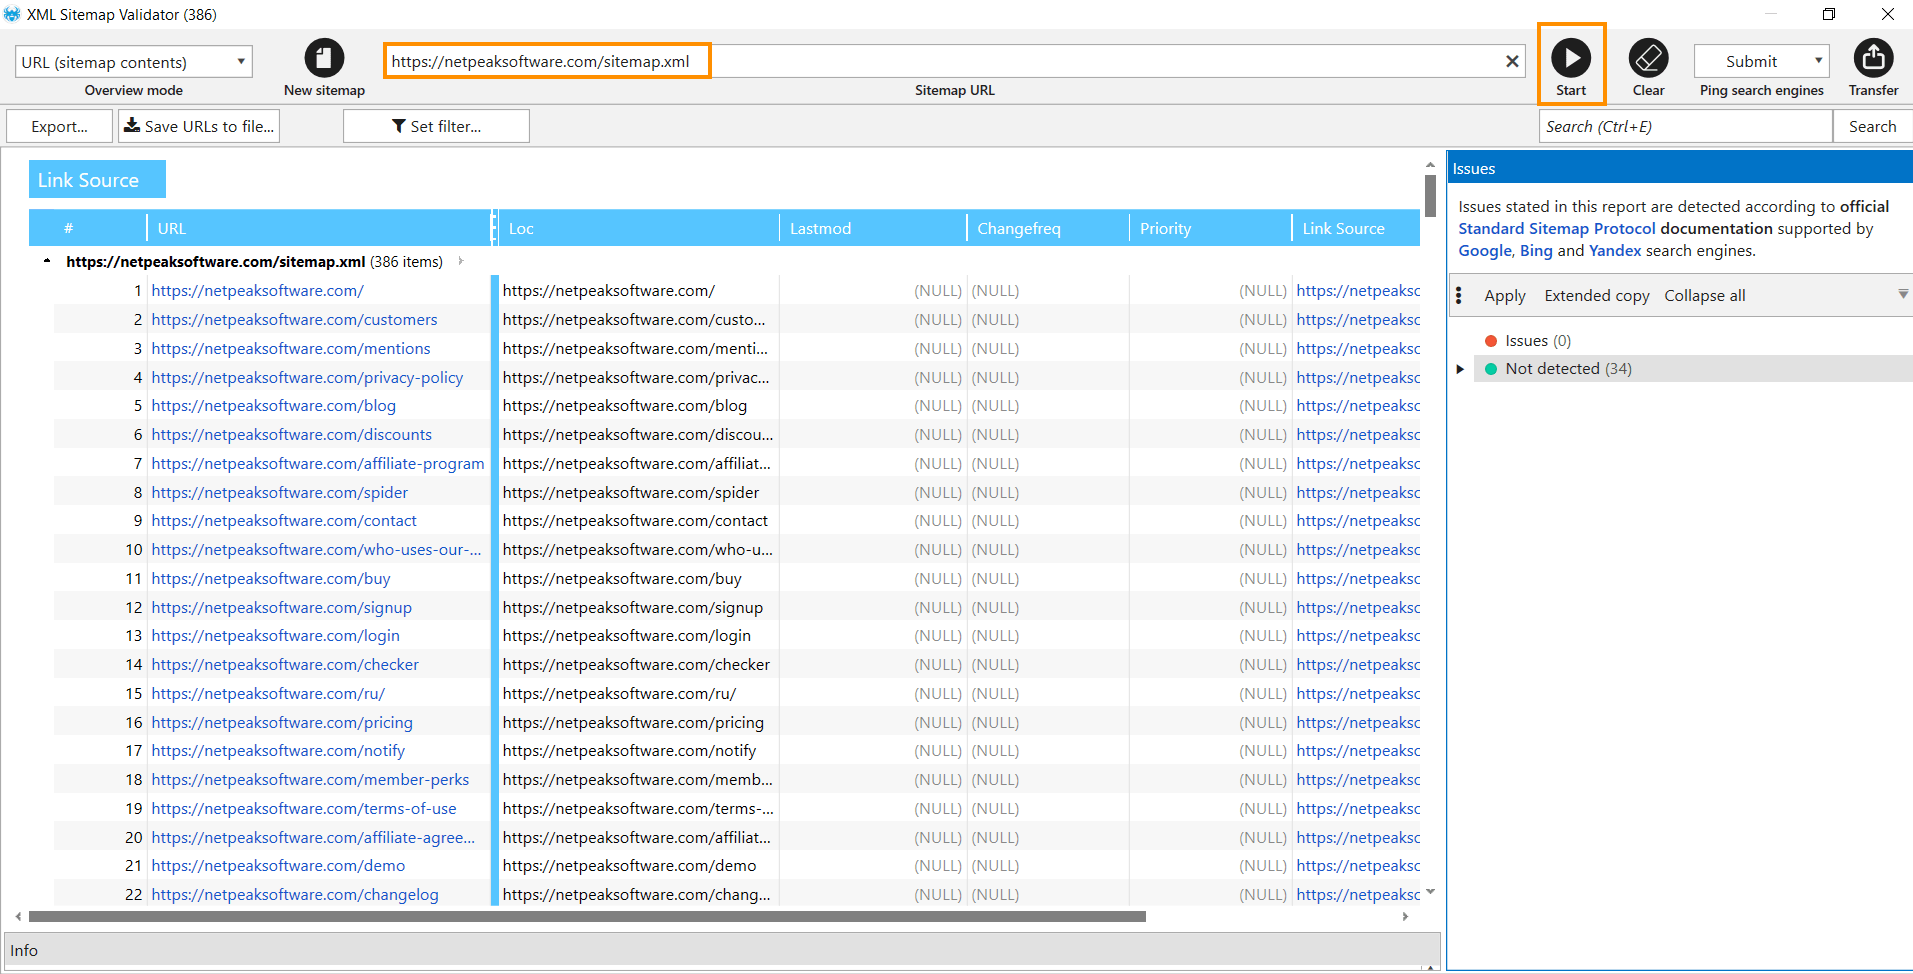This screenshot has width=1913, height=974.
Task: Open the netpeaksoftware.com/demo URL link
Action: coord(278,865)
